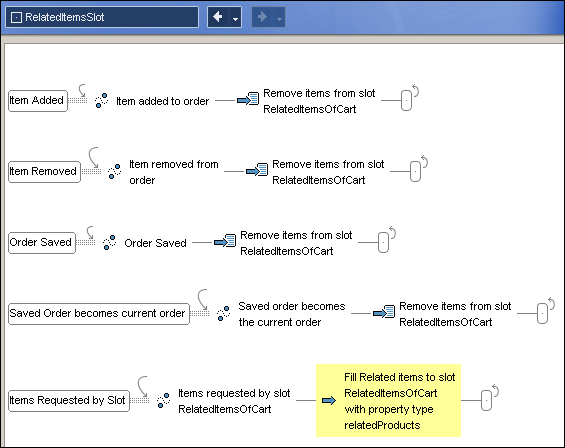Click end loop marker of Saved Order row
The width and height of the screenshot is (565, 448).
point(542,313)
